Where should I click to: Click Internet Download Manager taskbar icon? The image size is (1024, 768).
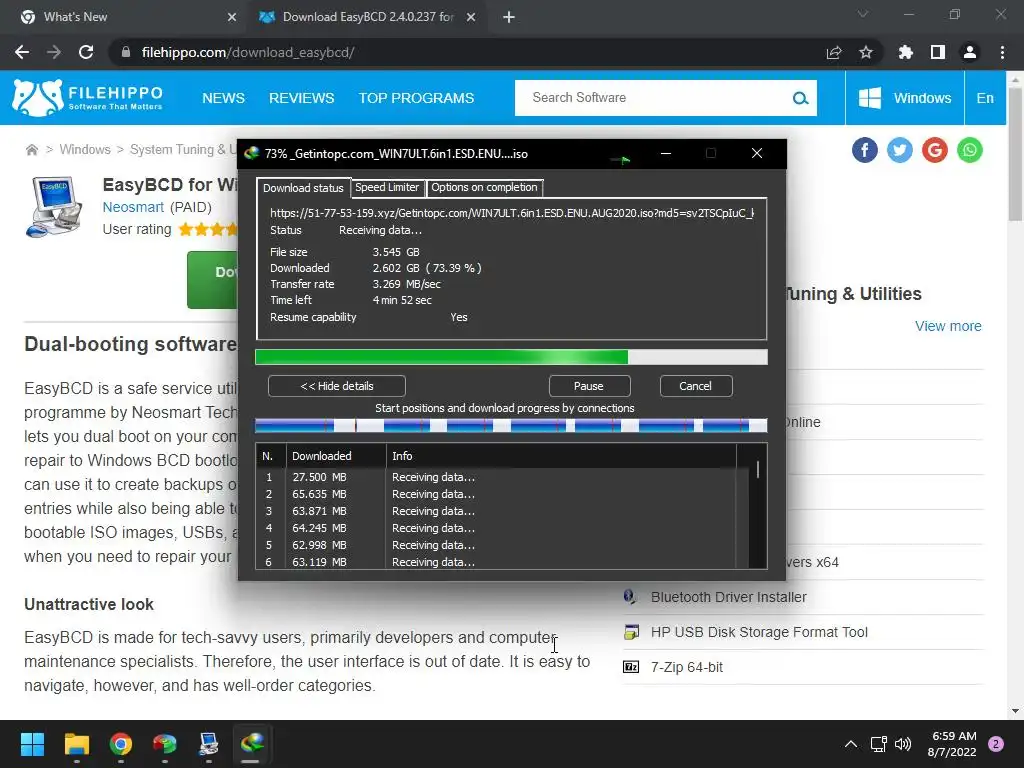253,744
